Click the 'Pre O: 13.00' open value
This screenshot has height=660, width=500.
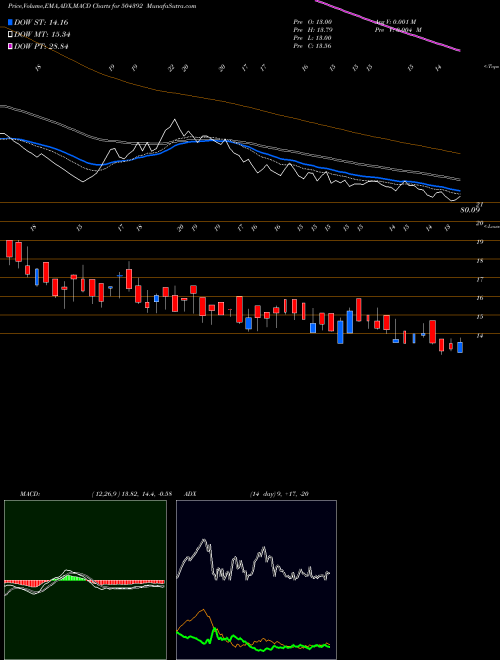(x=313, y=22)
